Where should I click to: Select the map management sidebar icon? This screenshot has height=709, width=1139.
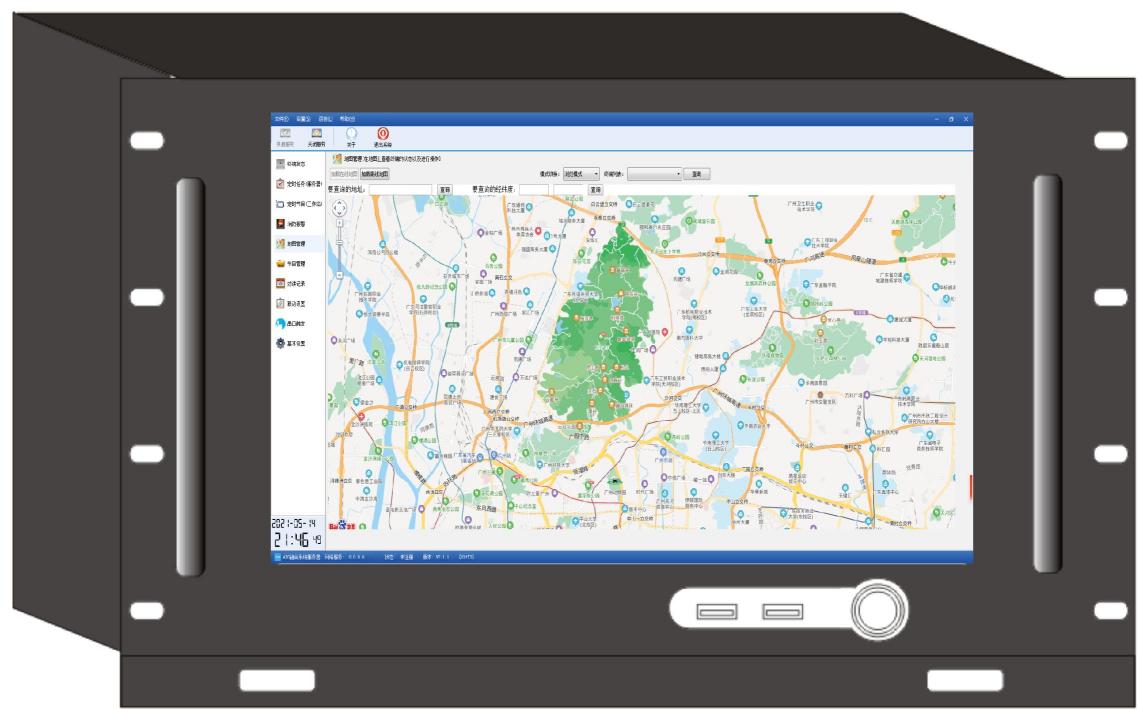pyautogui.click(x=281, y=244)
